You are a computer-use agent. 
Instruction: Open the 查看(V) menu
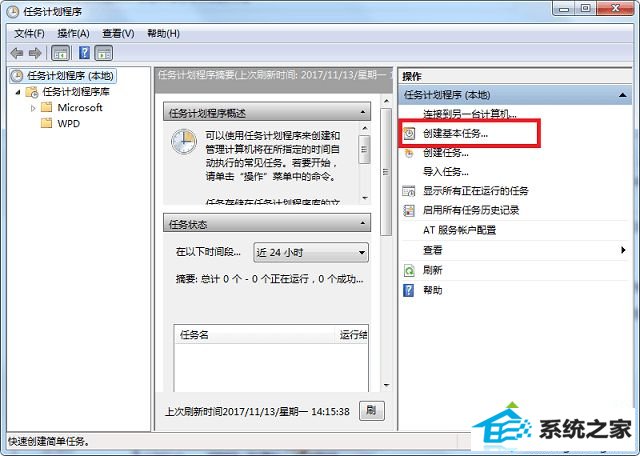(118, 33)
